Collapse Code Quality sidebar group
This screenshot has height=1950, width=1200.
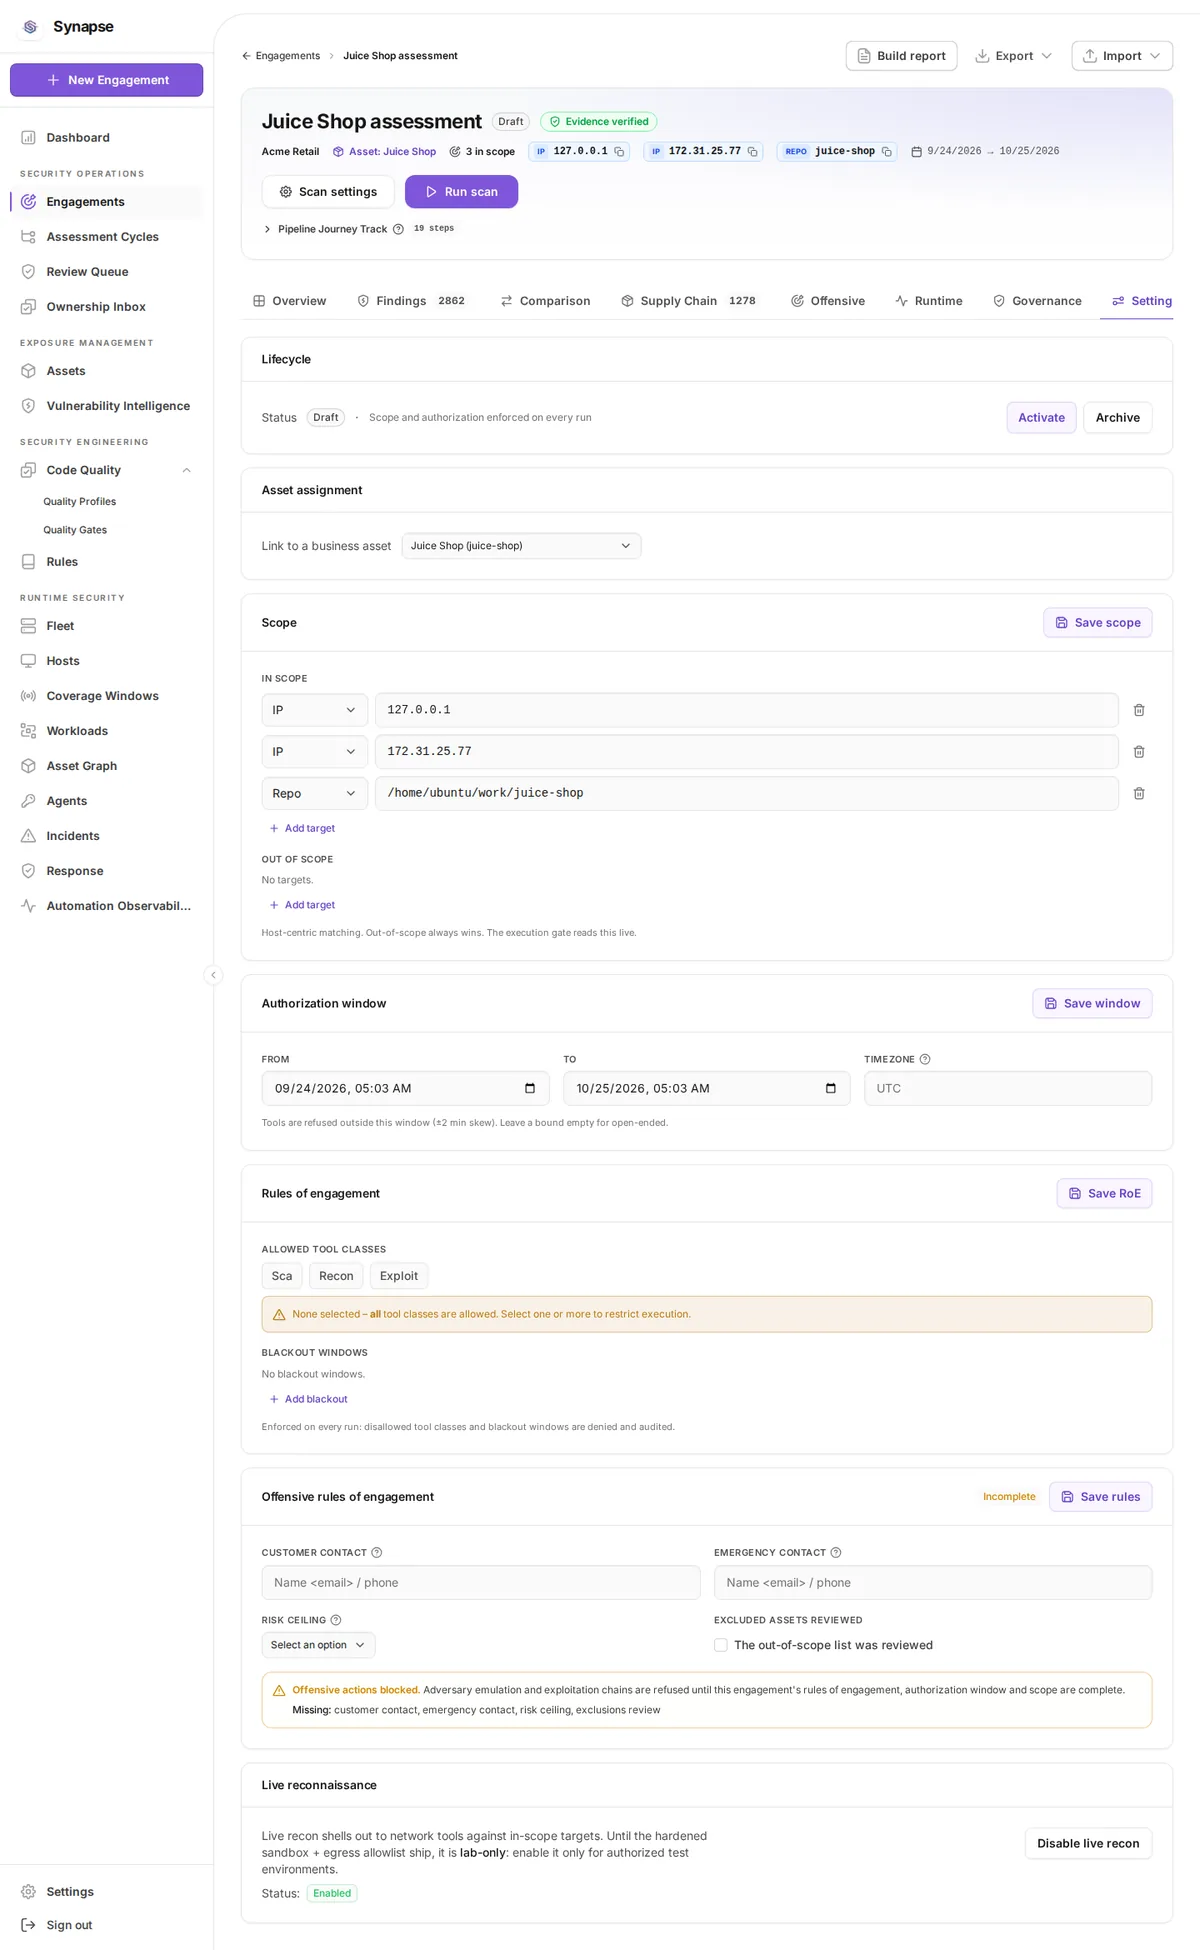pos(186,470)
